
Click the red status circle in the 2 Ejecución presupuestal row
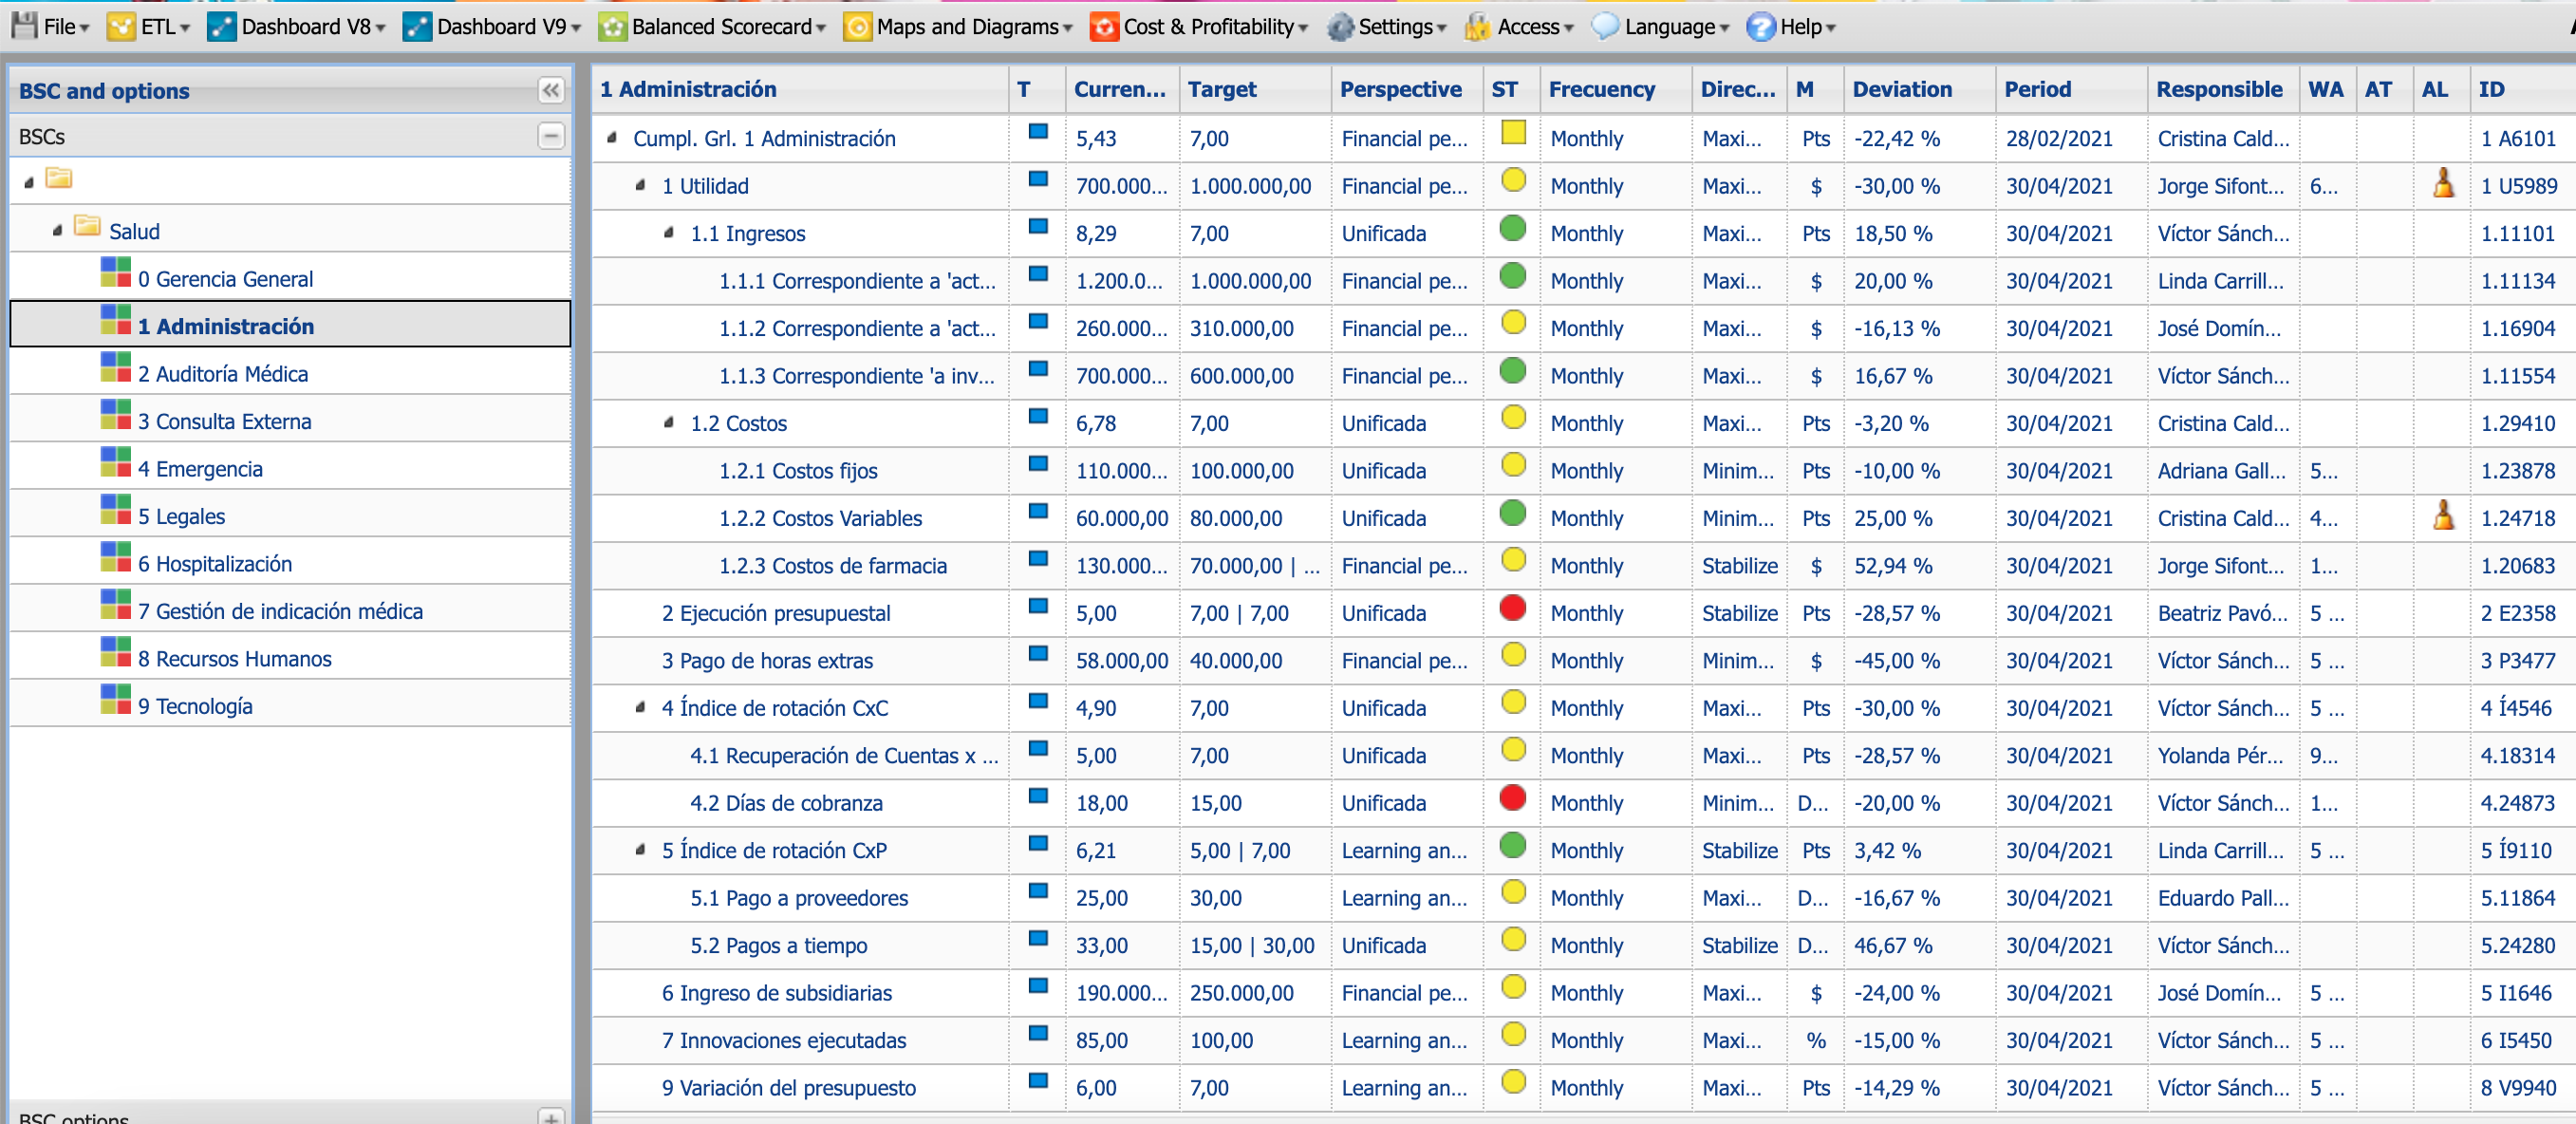click(1512, 608)
